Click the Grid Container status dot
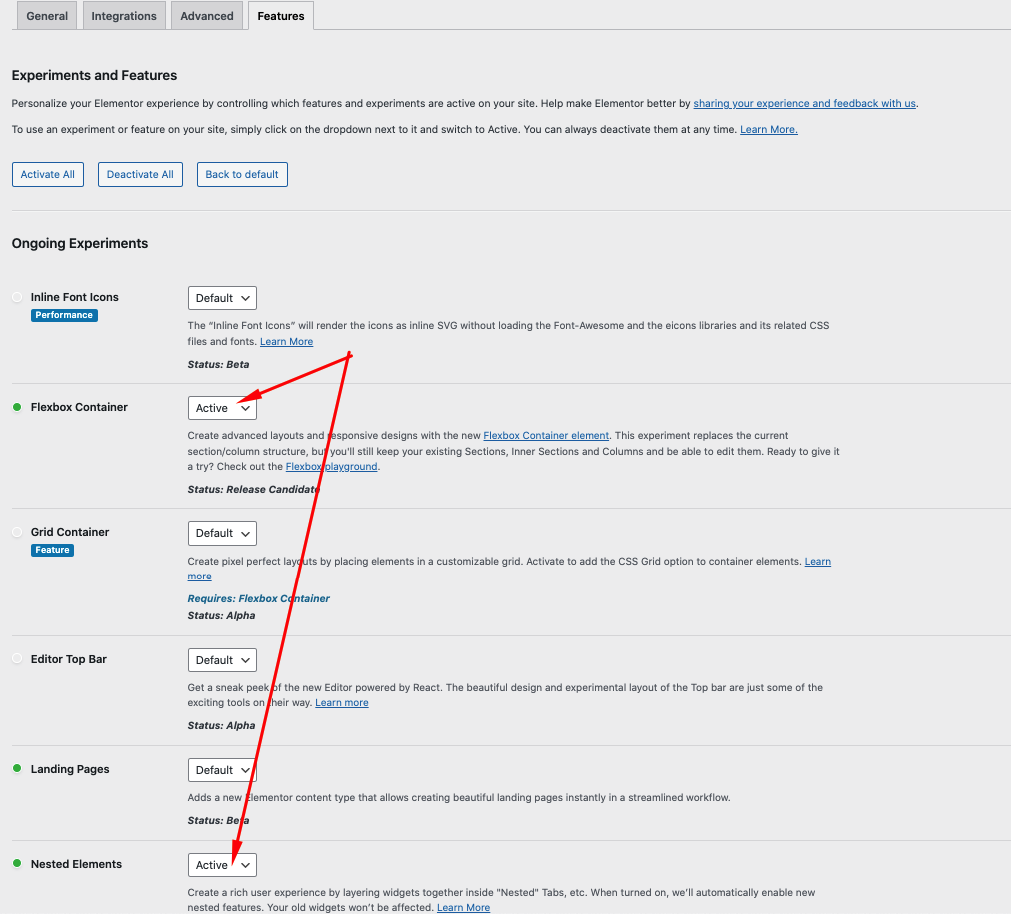1011x914 pixels. (x=17, y=532)
